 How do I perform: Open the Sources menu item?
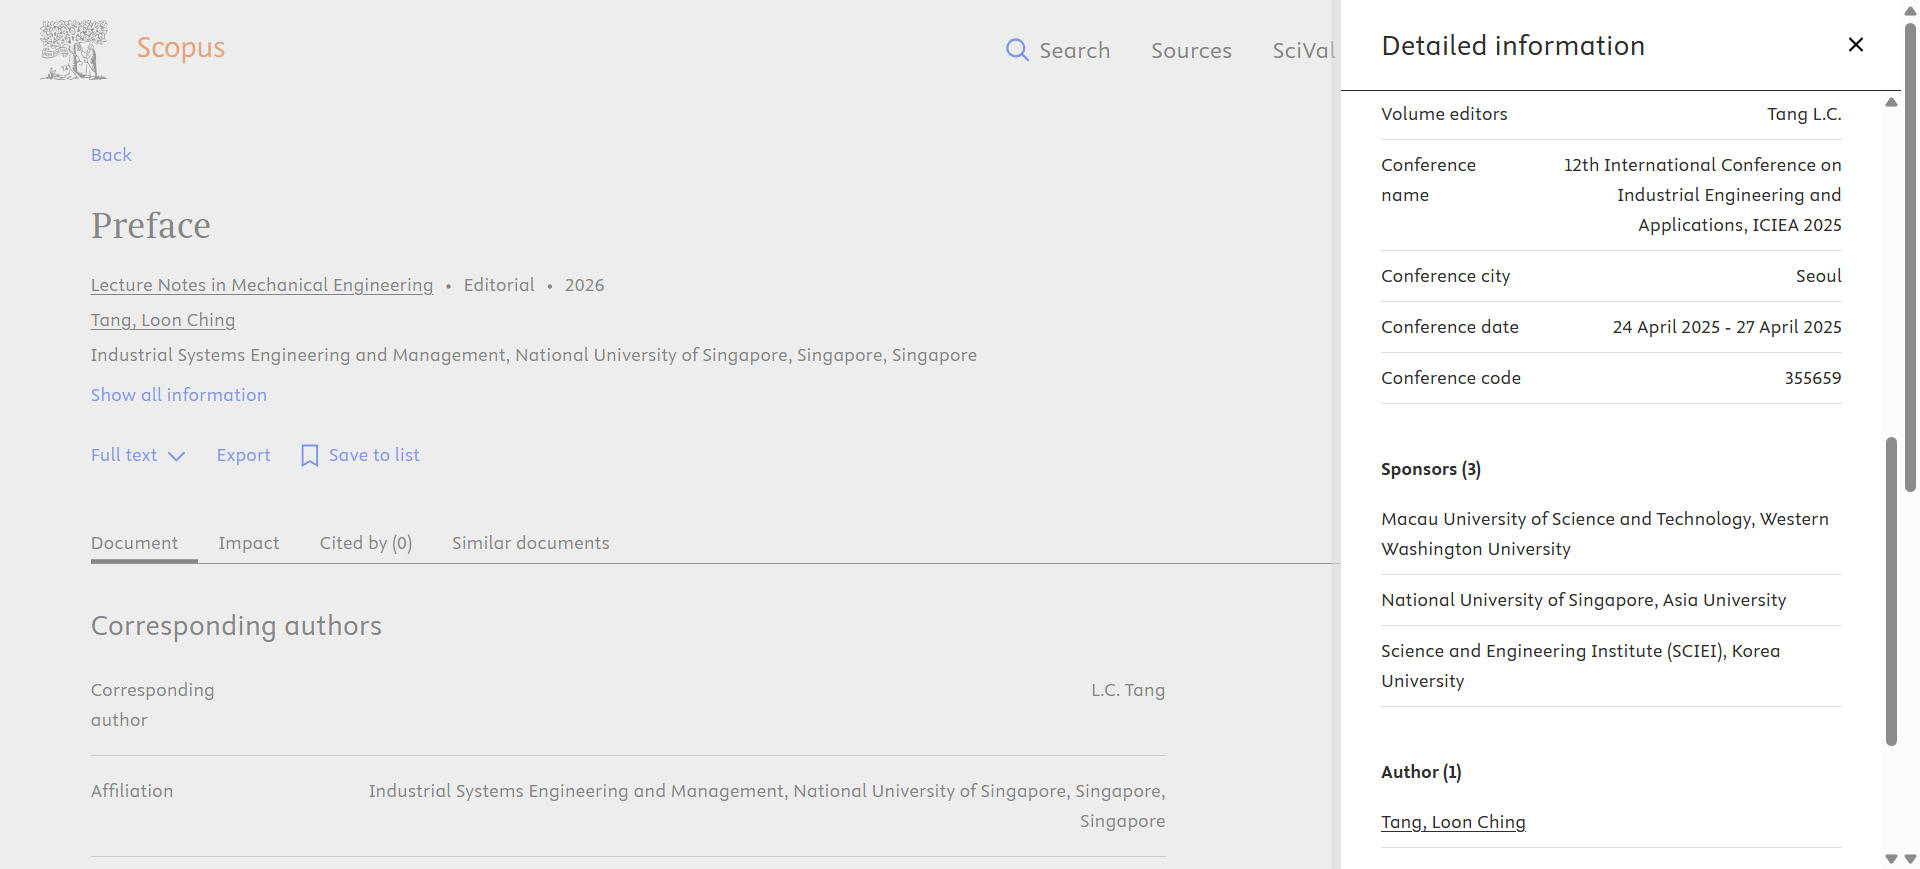(x=1191, y=51)
